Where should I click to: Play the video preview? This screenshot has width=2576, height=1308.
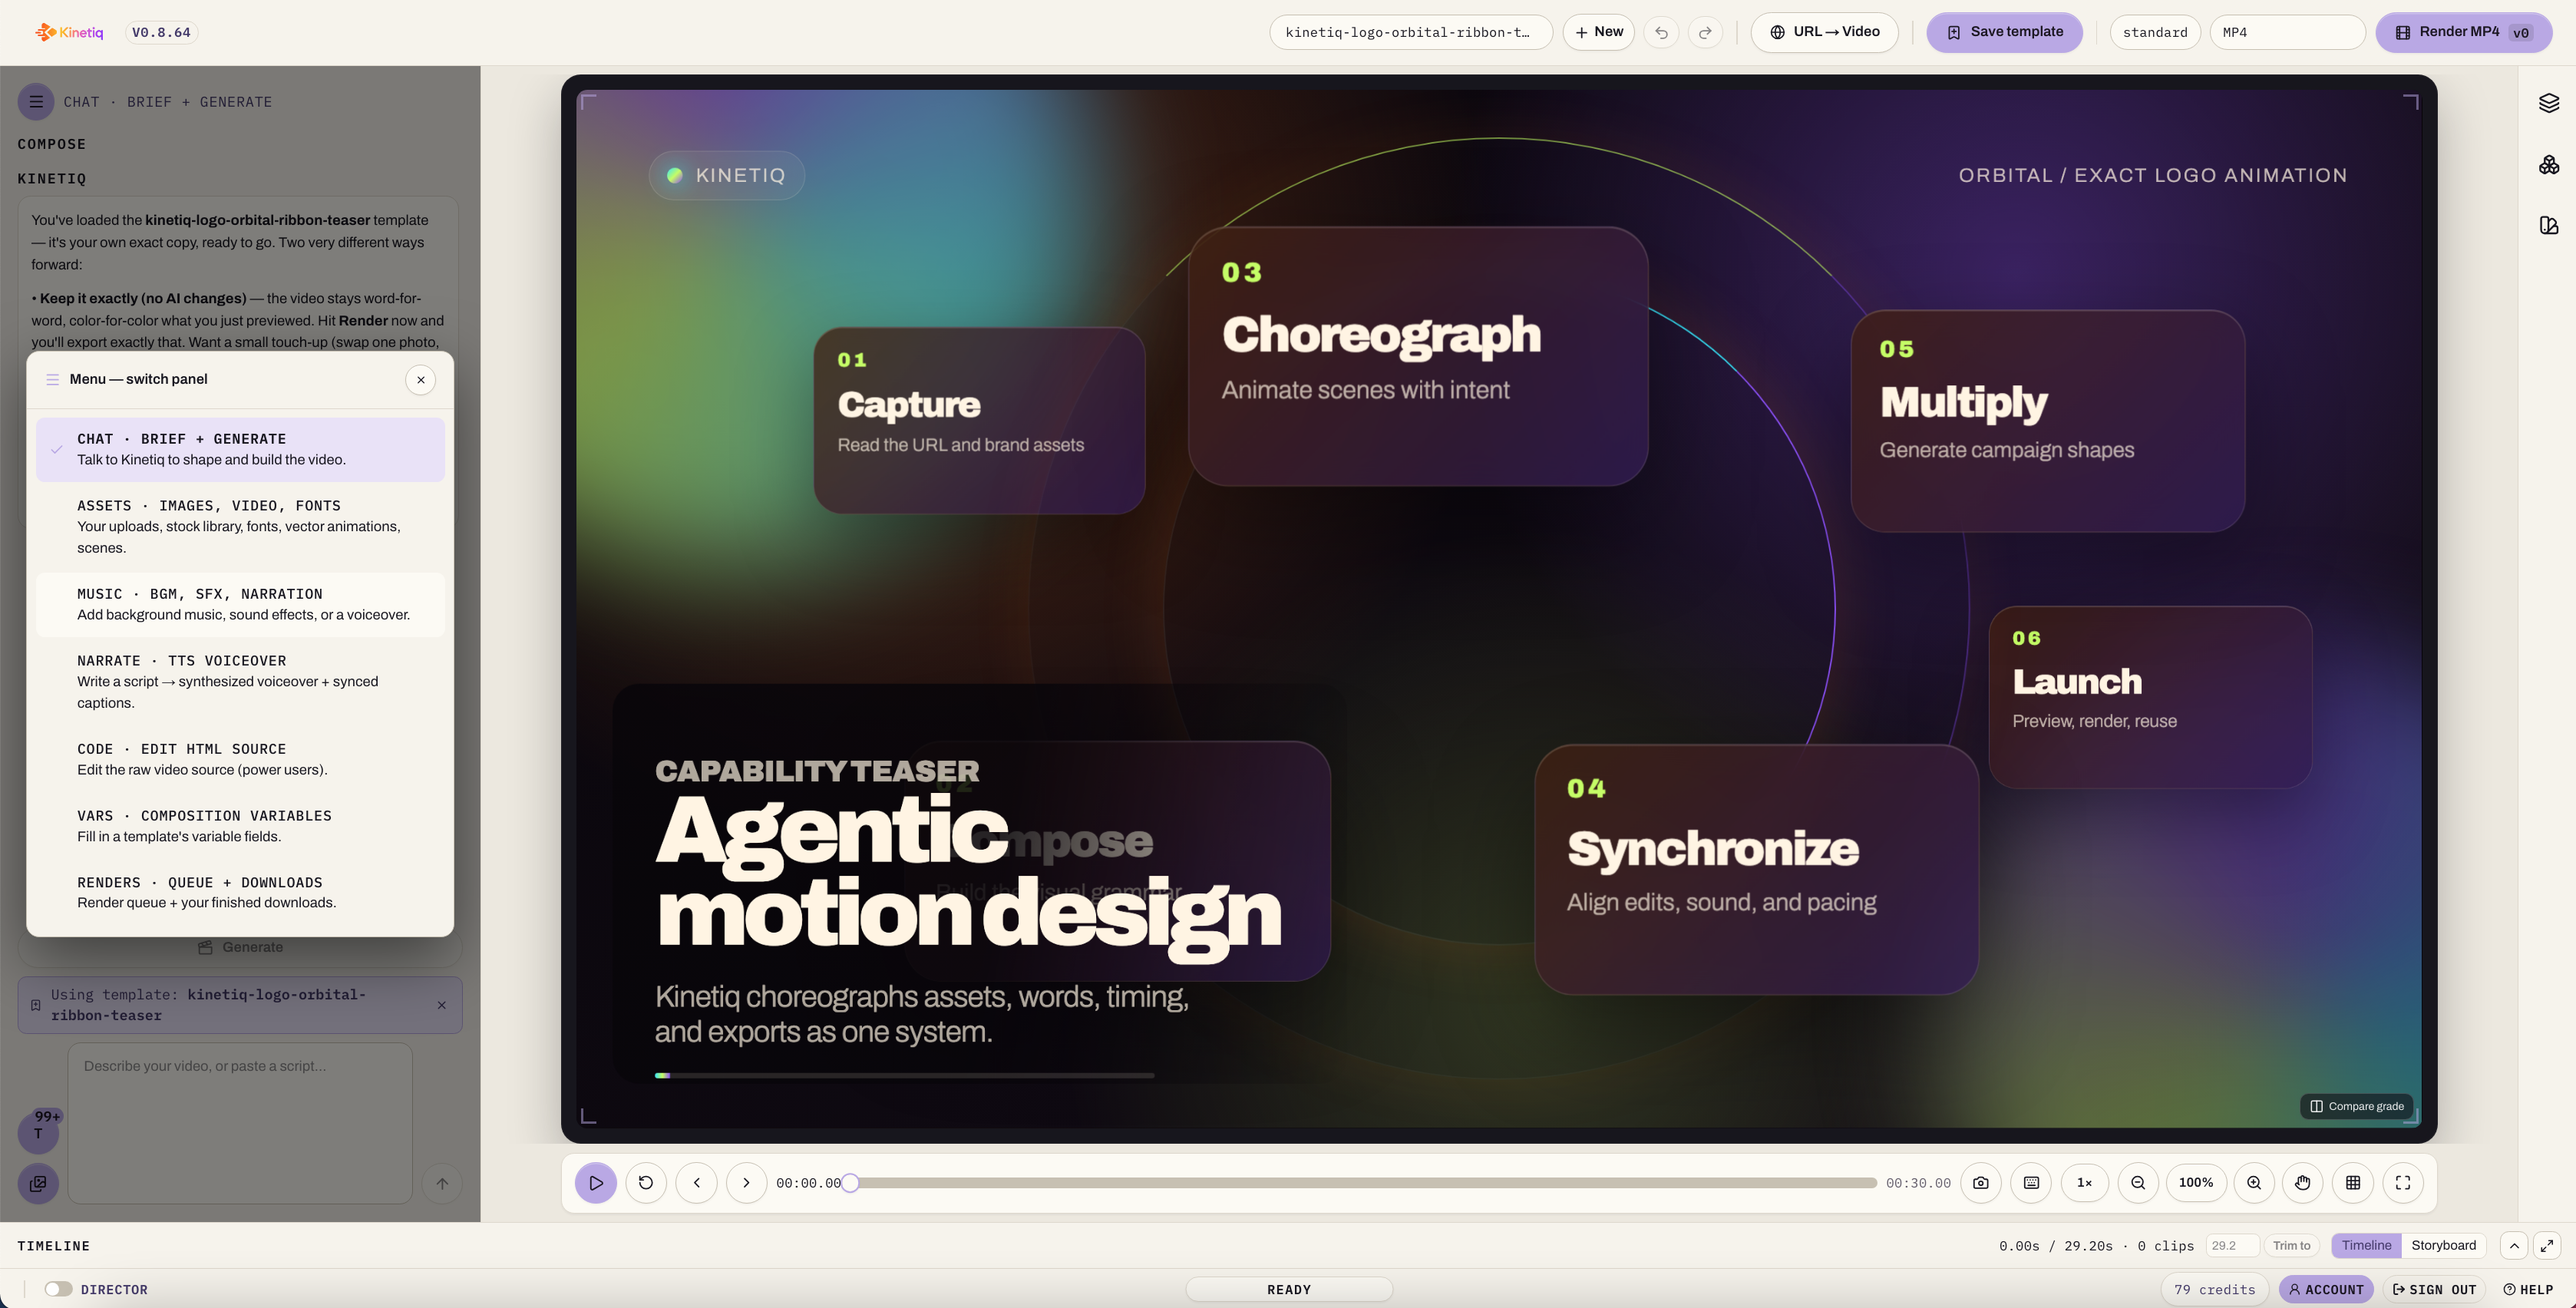click(596, 1183)
